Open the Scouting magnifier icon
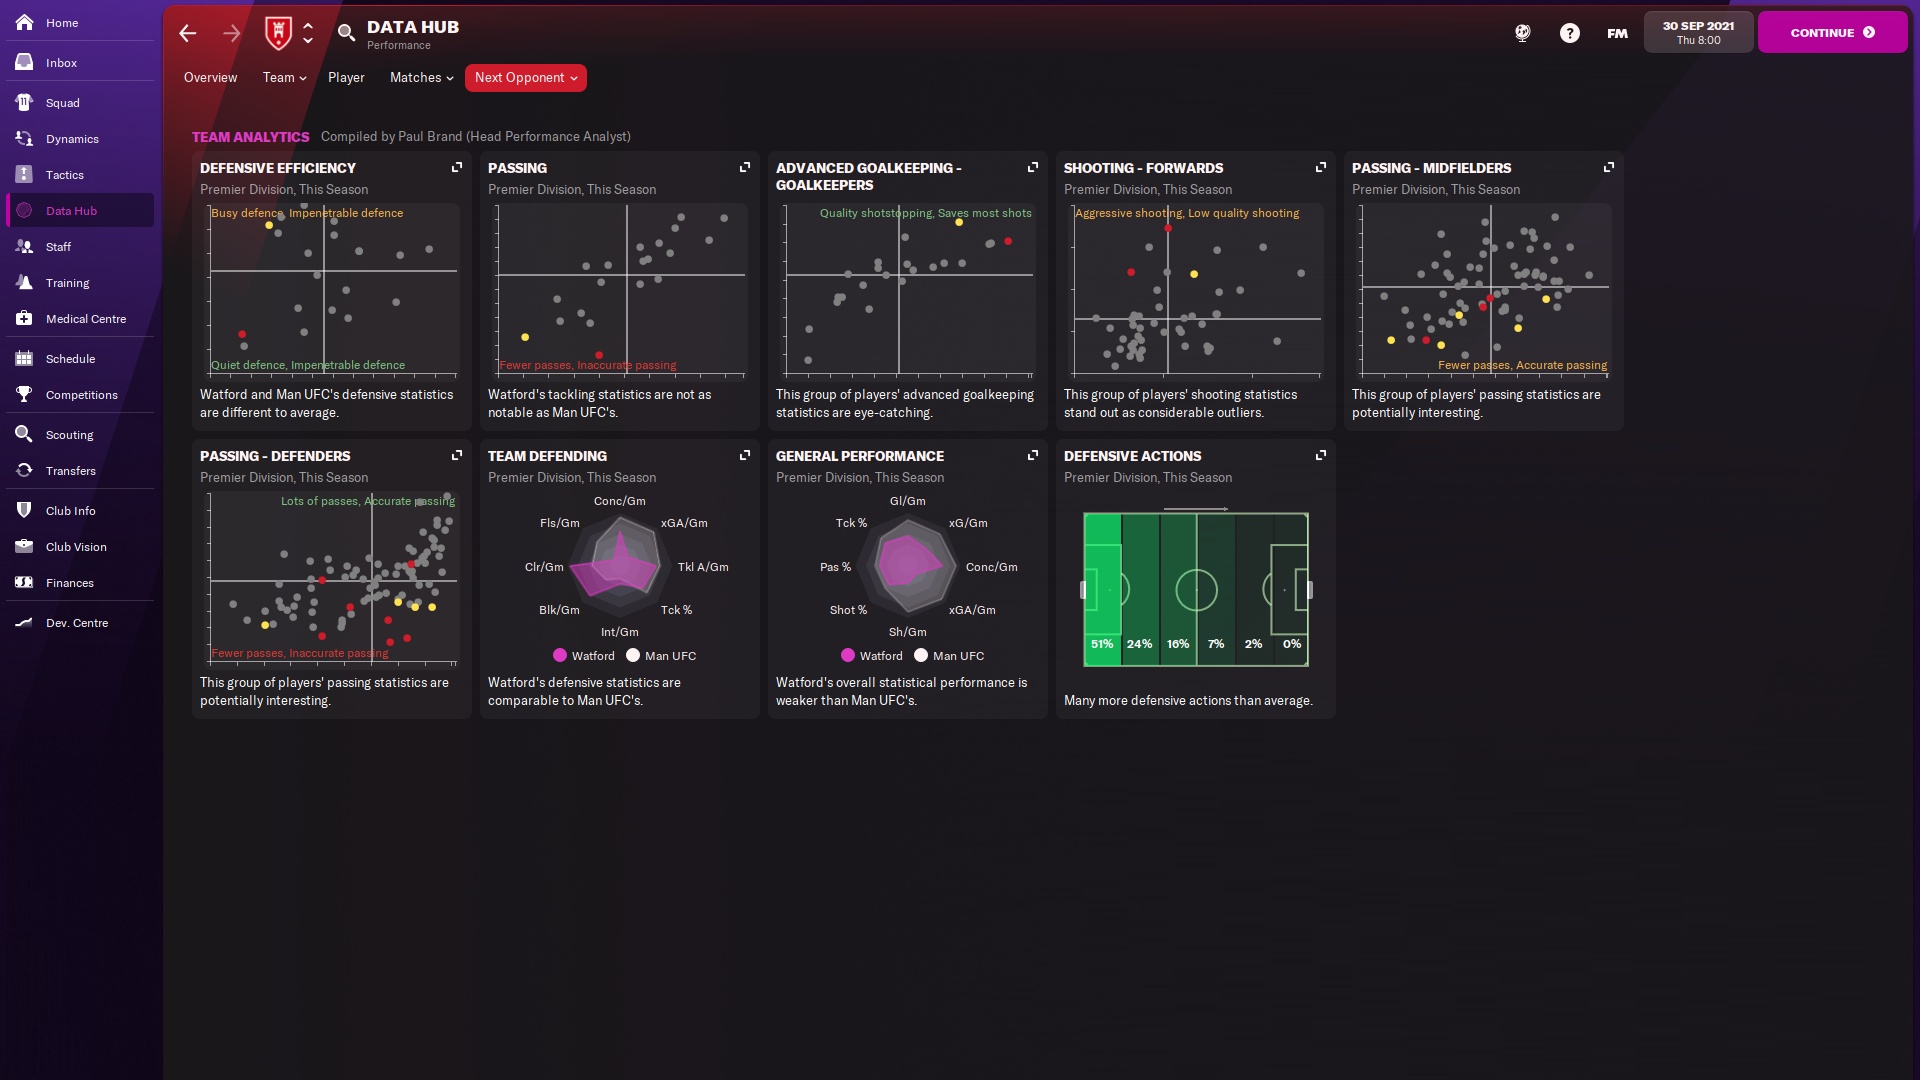Image resolution: width=1920 pixels, height=1080 pixels. click(24, 434)
